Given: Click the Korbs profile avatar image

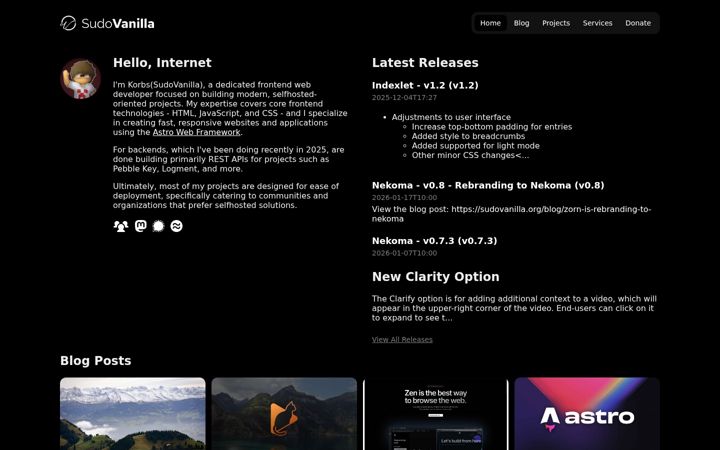Looking at the screenshot, I should tap(80, 79).
